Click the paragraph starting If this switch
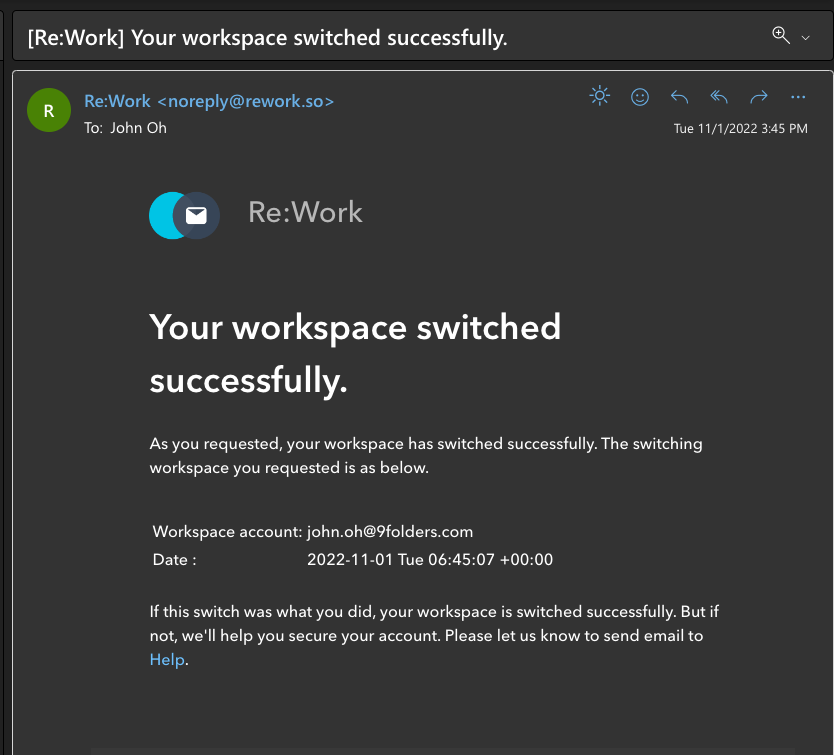Image resolution: width=834 pixels, height=755 pixels. pyautogui.click(x=434, y=635)
